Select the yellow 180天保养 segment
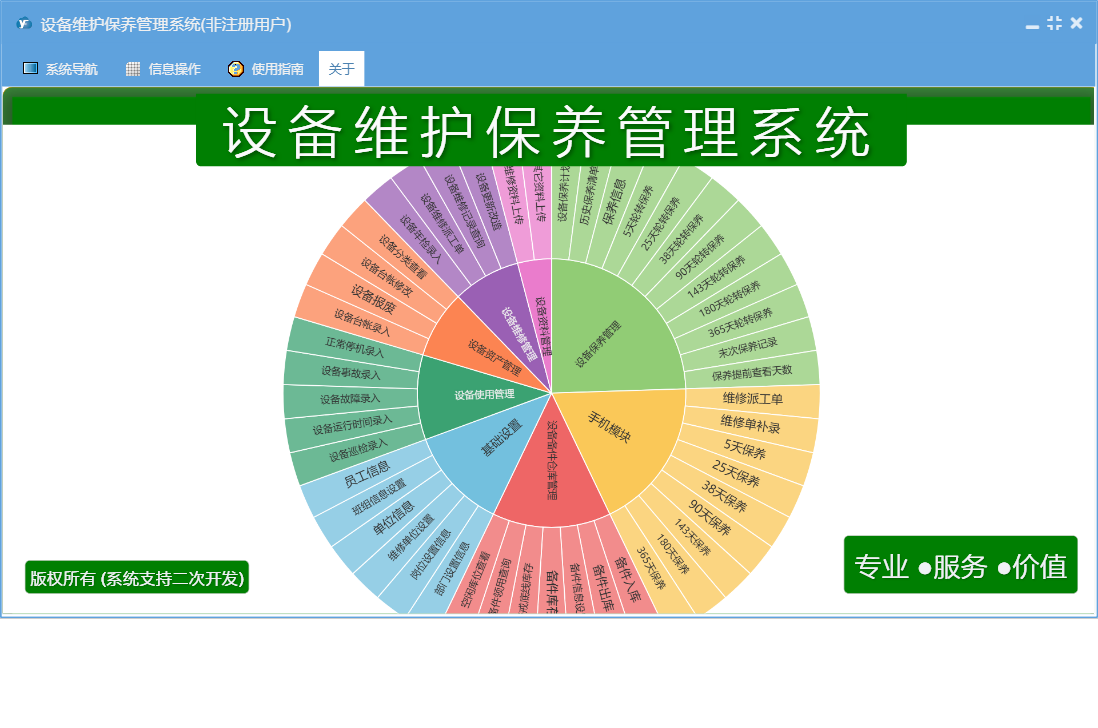The width and height of the screenshot is (1098, 728). (x=672, y=554)
